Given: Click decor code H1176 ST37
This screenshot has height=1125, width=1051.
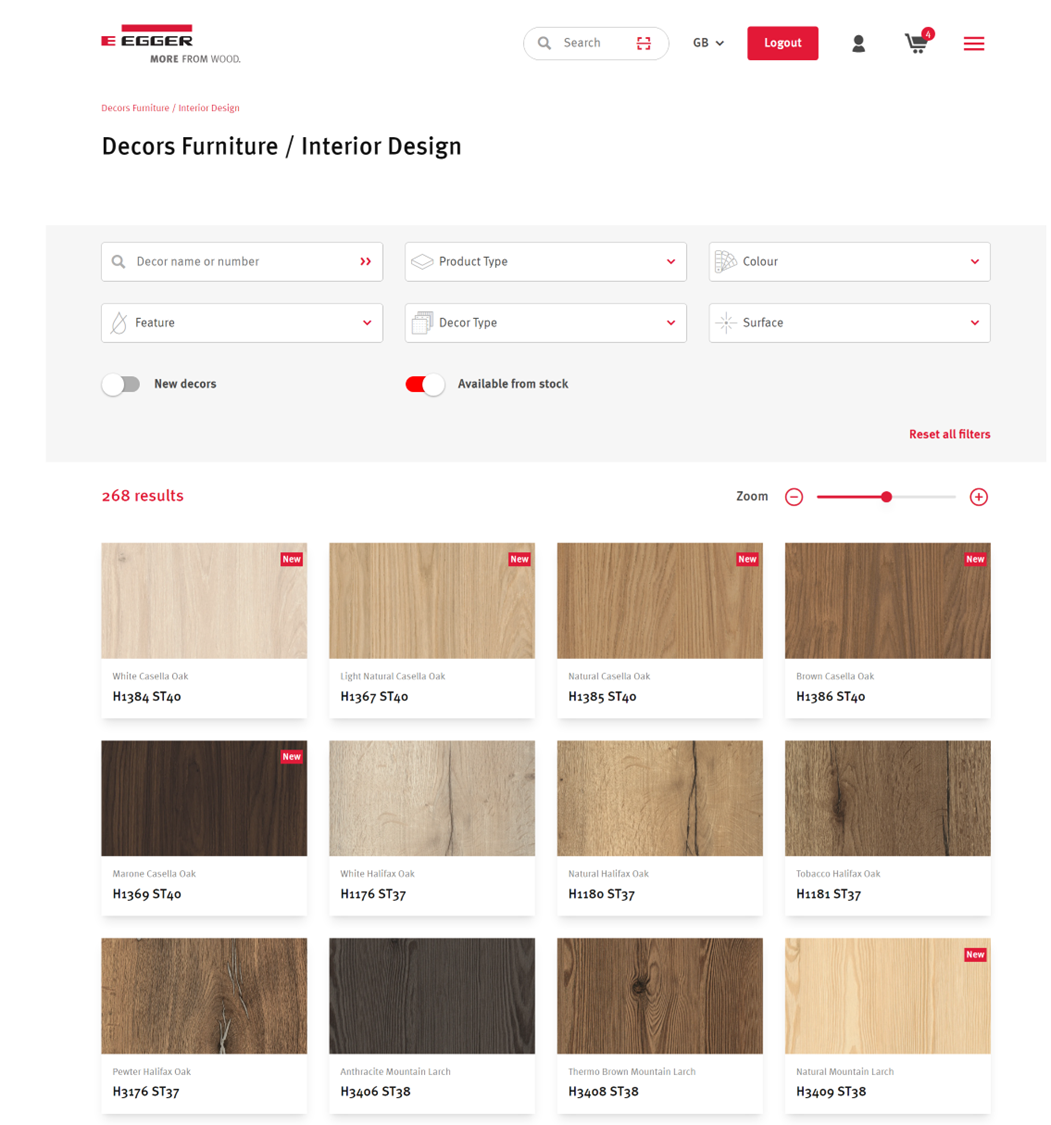Looking at the screenshot, I should [x=373, y=894].
